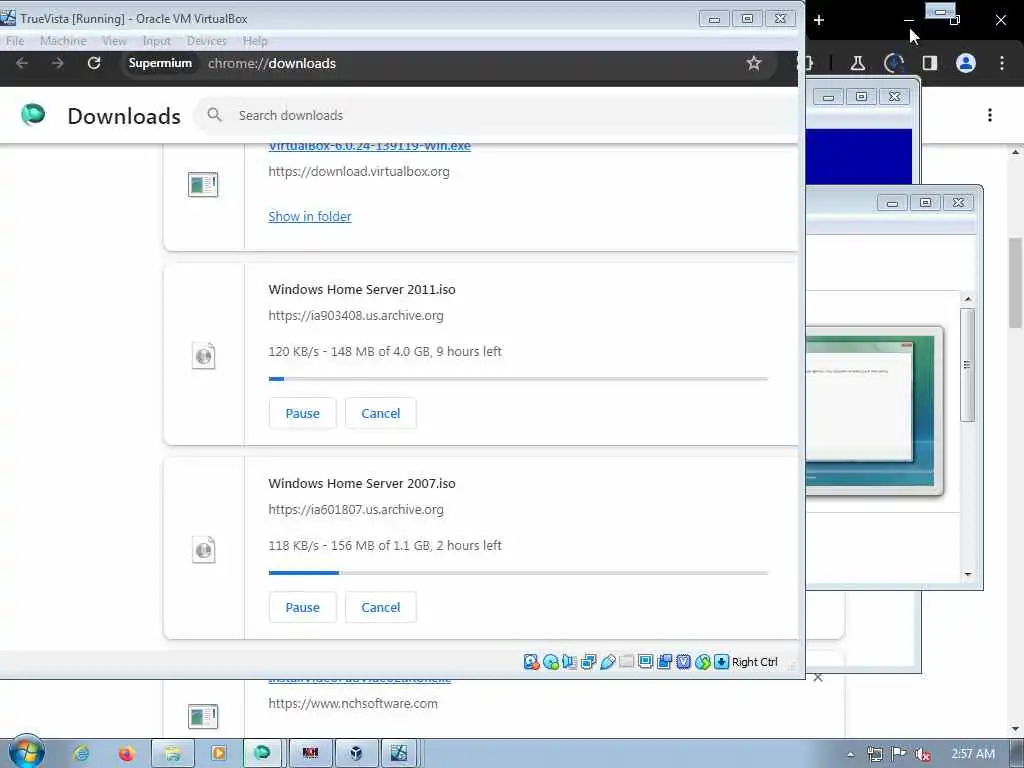Reload the downloads page
The height and width of the screenshot is (768, 1024).
tap(94, 63)
